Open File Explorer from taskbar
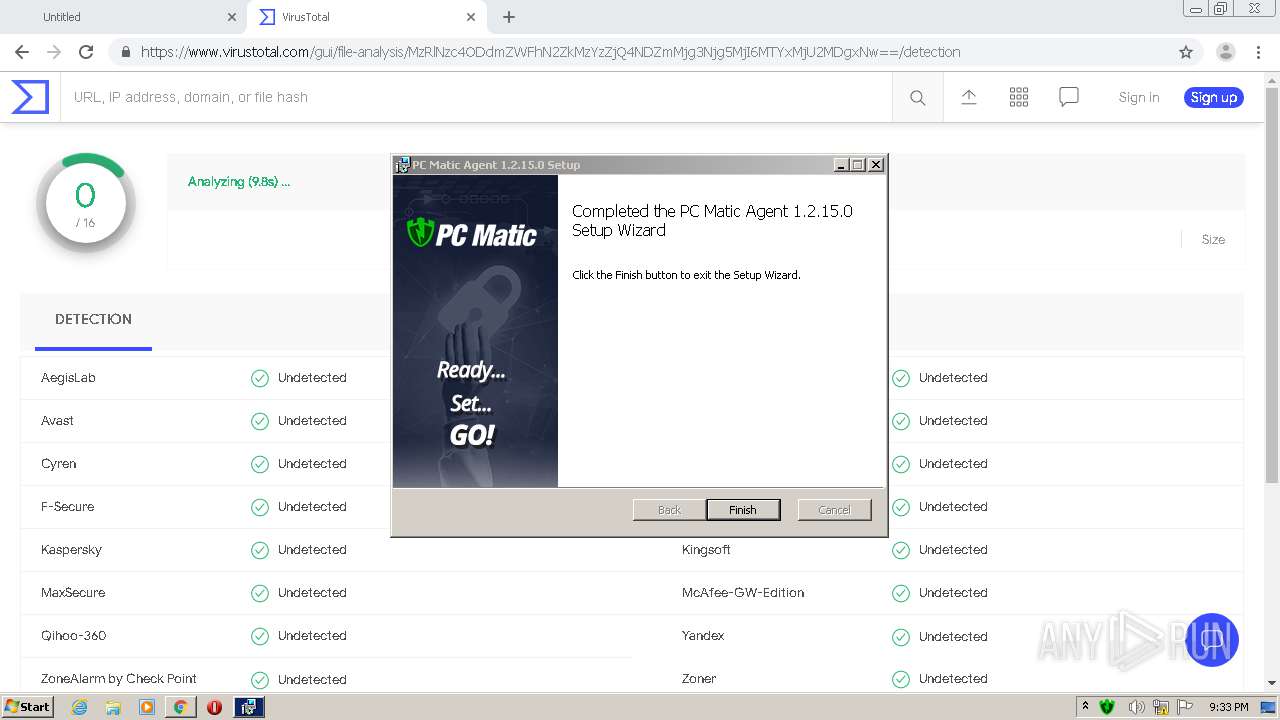 113,707
